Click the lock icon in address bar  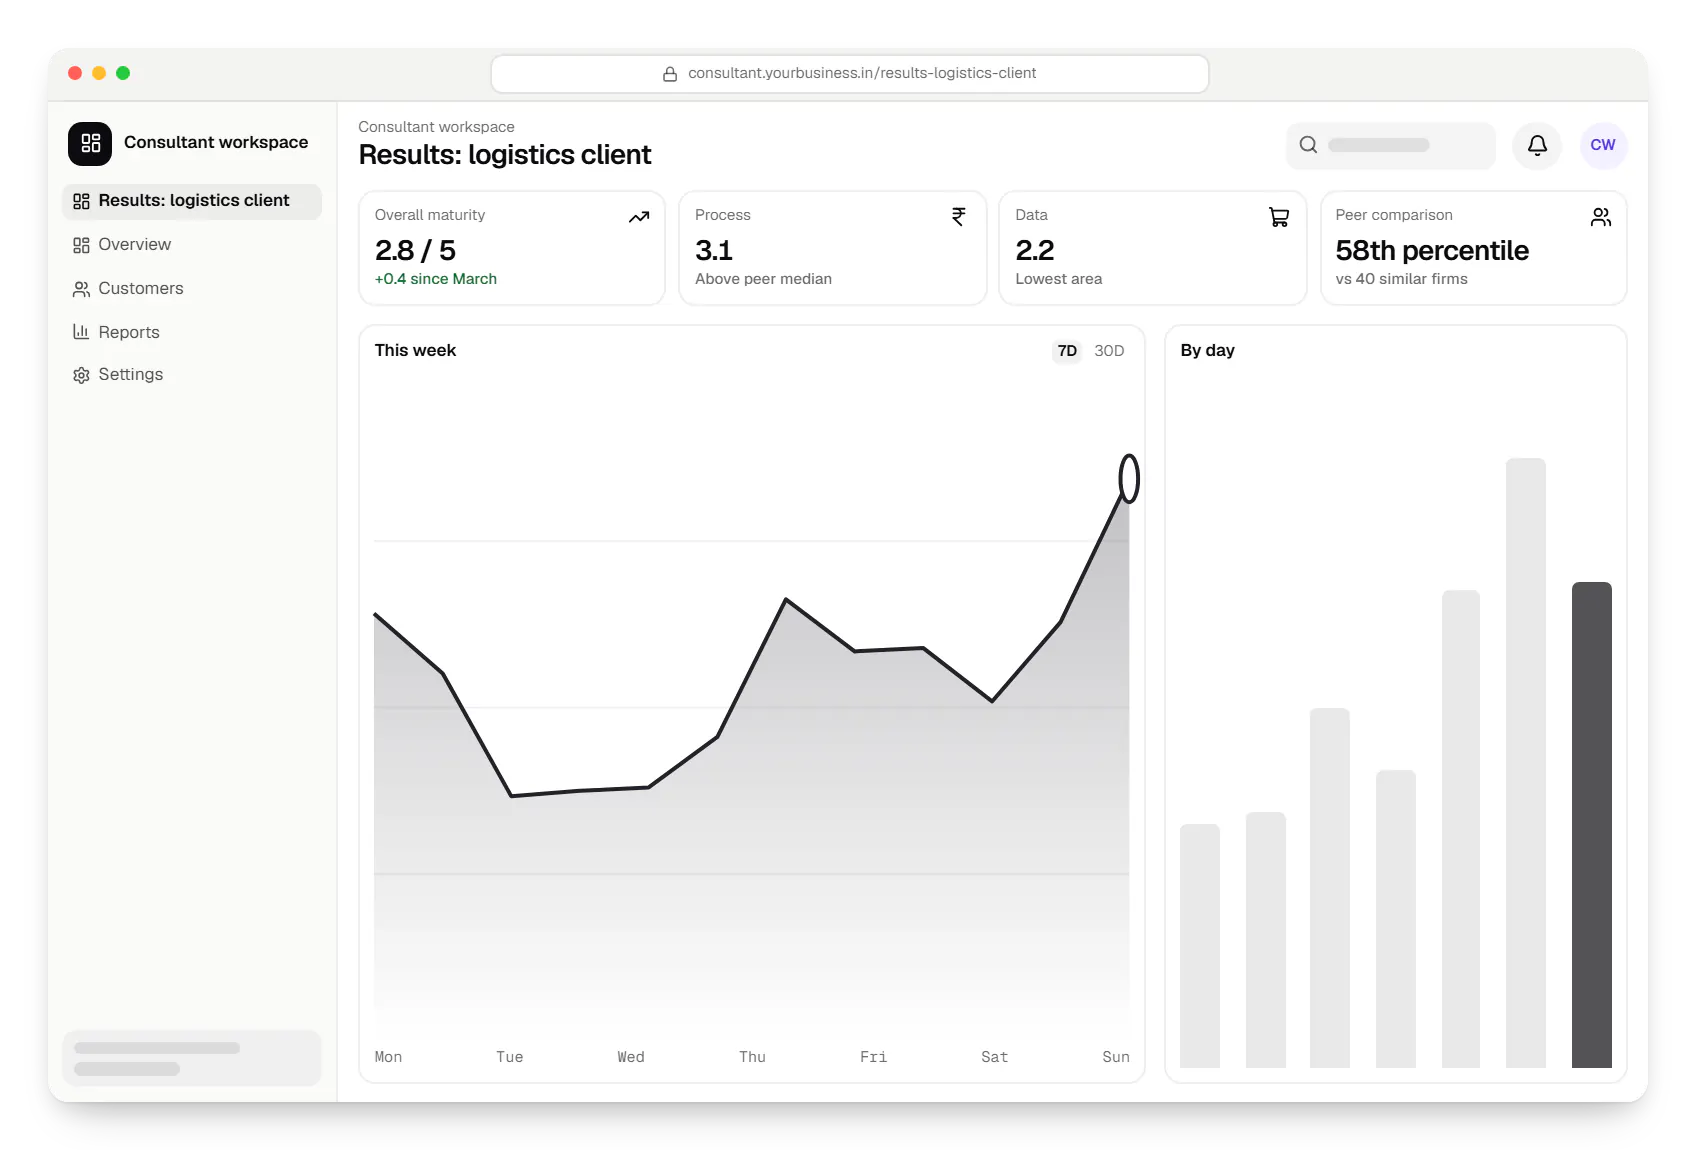point(670,74)
